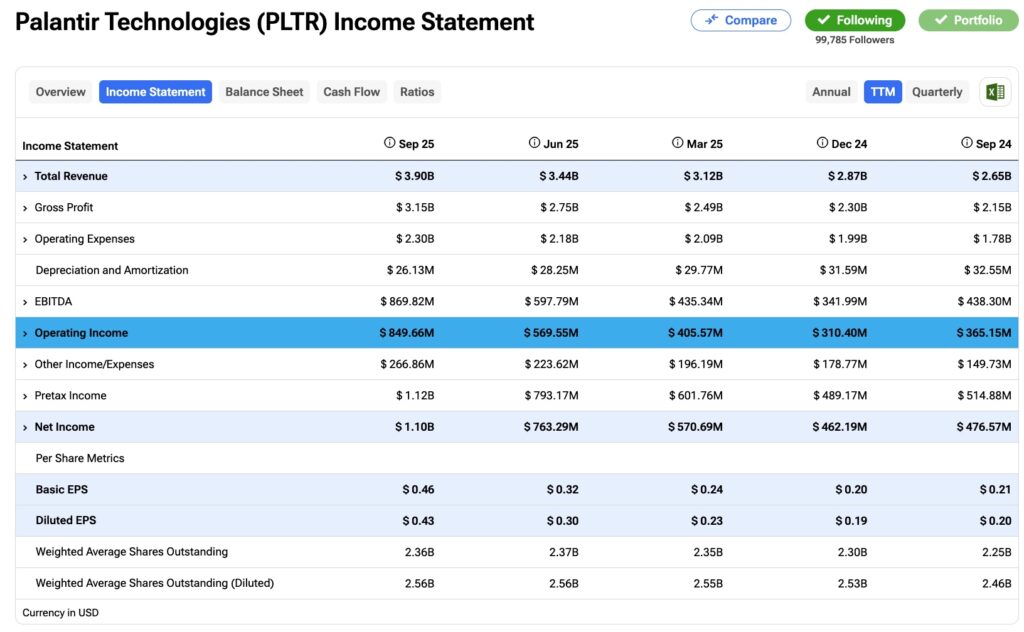The width and height of the screenshot is (1024, 632).
Task: Expand the EBITDA row details
Action: pos(25,302)
